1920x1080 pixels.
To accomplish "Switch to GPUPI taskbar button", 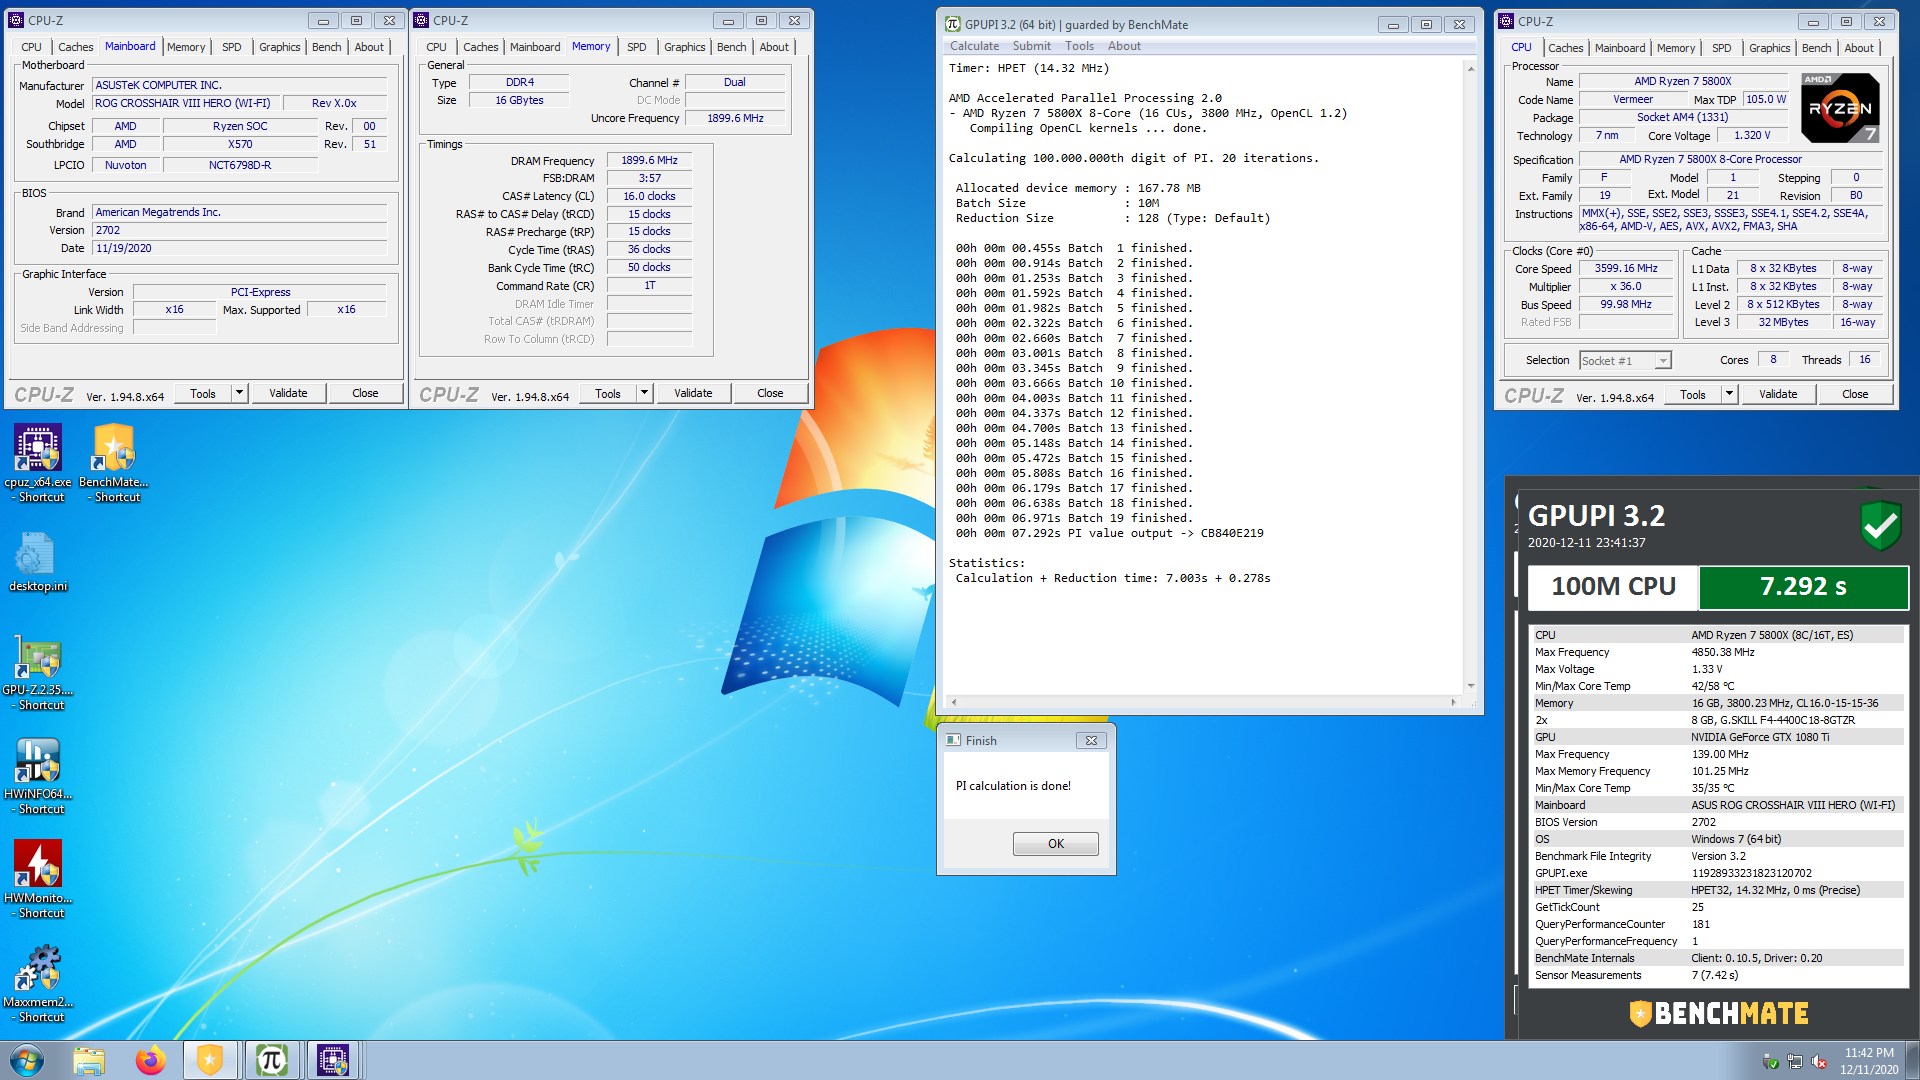I will click(x=271, y=1060).
